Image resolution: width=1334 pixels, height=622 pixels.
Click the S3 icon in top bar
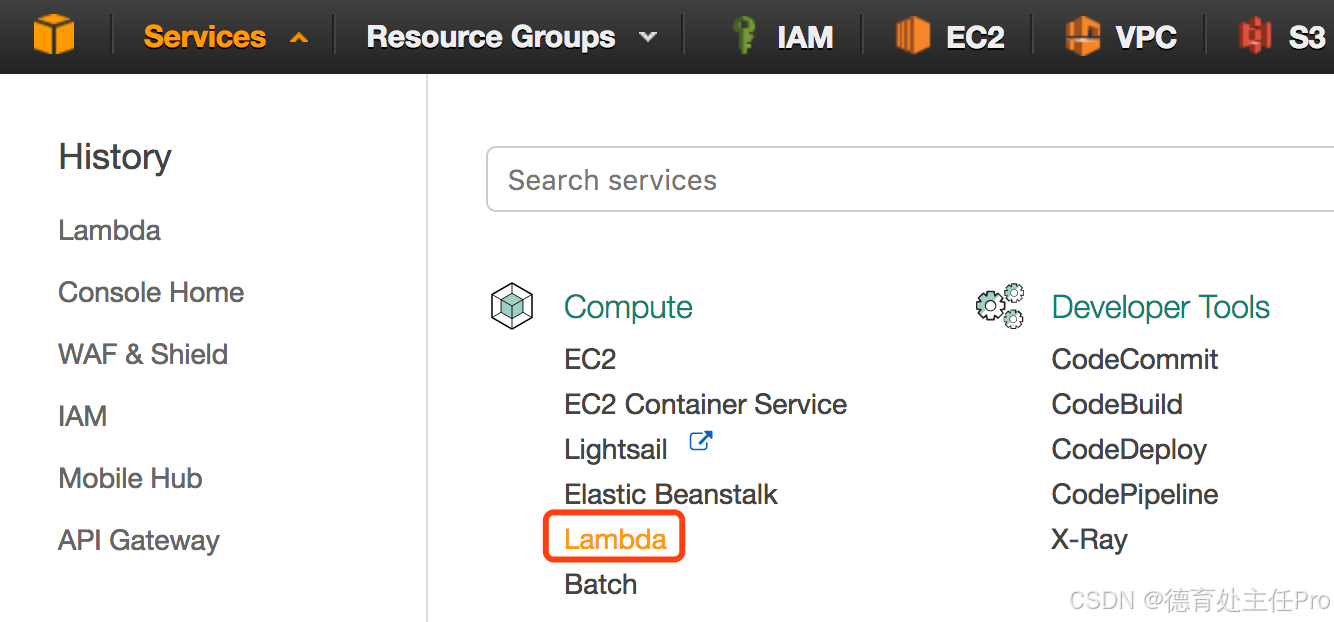click(1255, 36)
